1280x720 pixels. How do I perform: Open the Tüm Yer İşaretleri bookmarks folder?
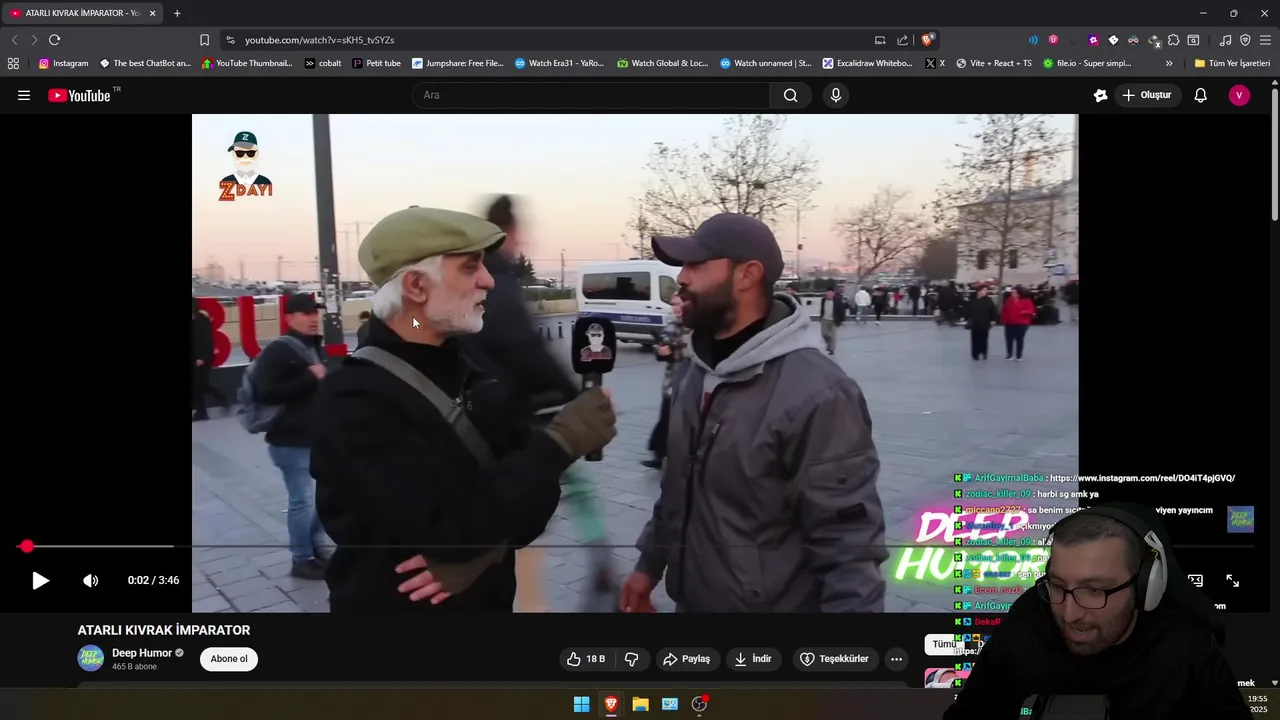1232,63
